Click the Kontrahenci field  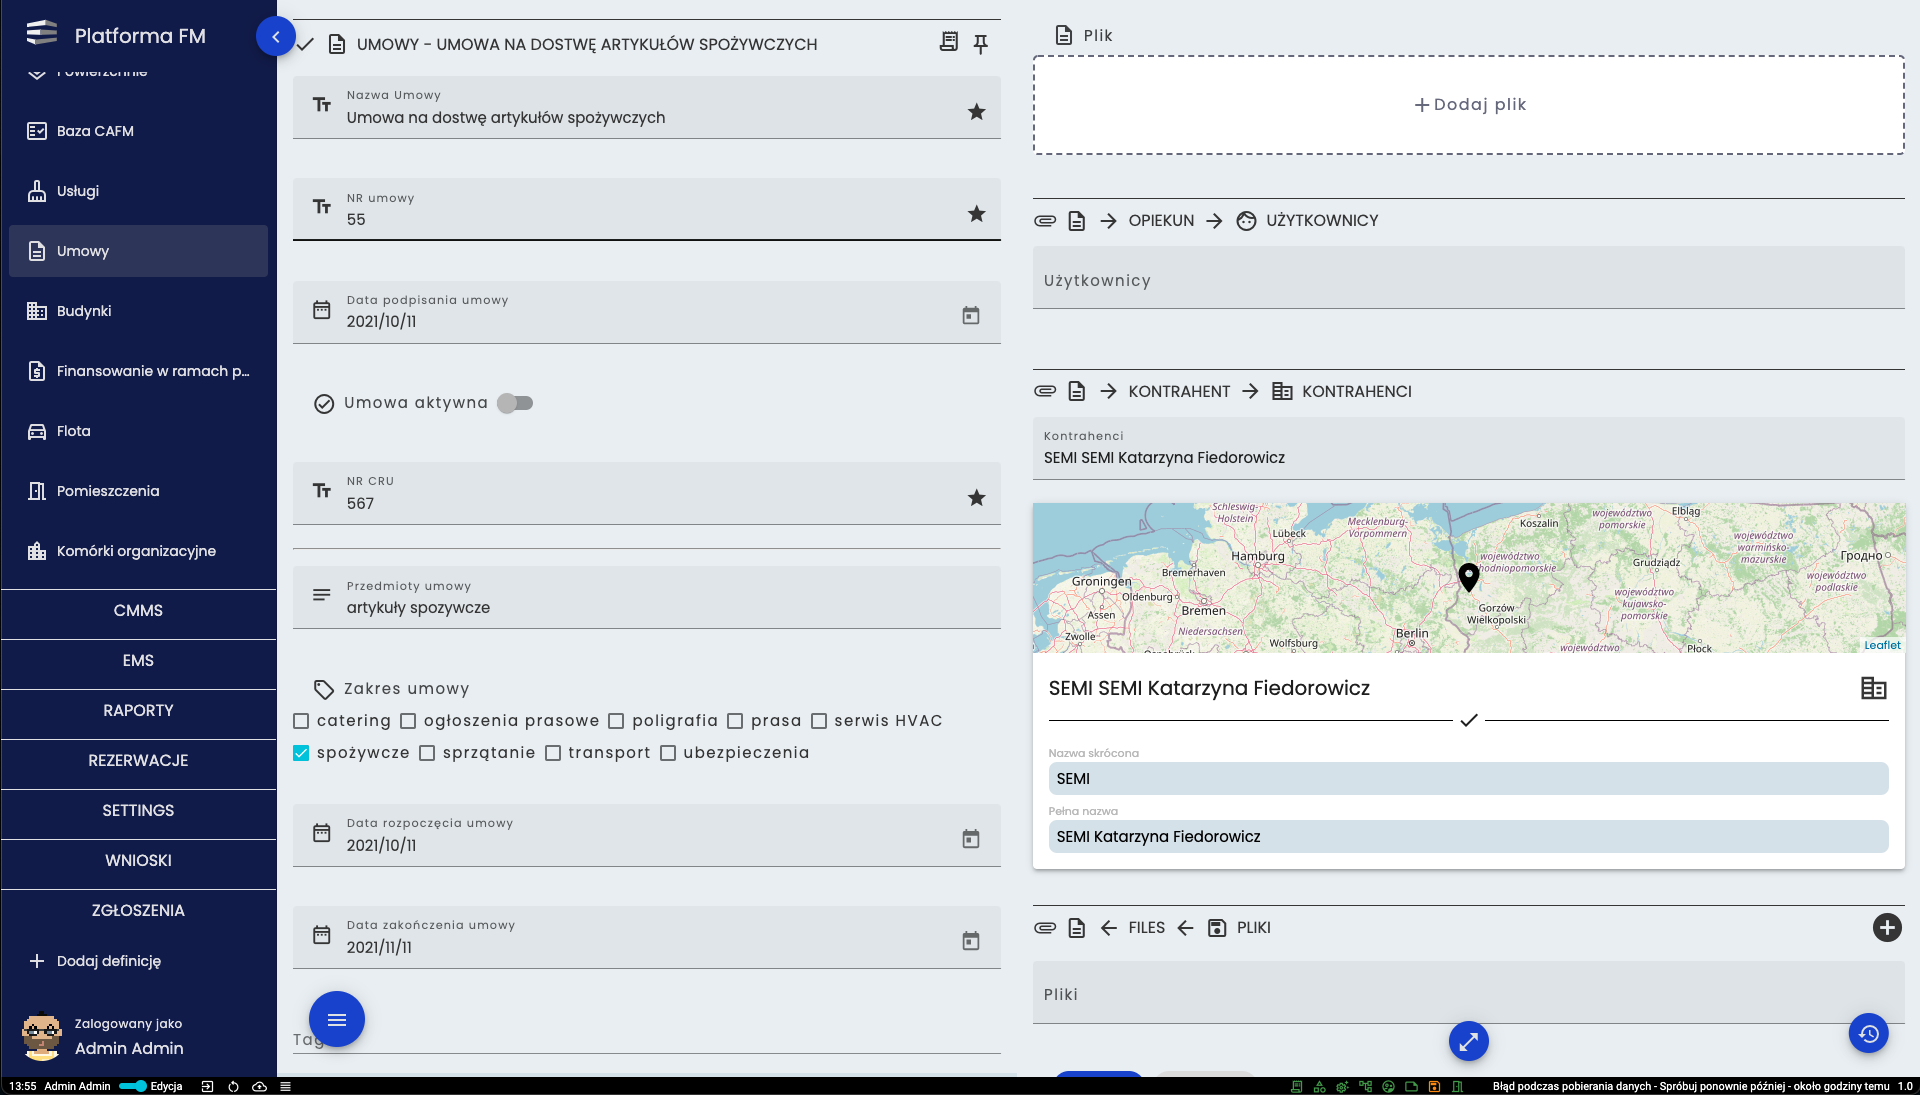[1468, 449]
